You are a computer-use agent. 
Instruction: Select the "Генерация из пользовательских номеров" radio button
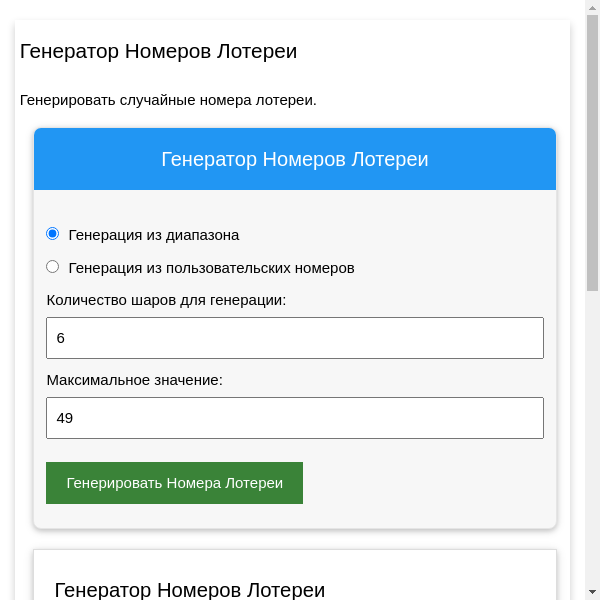[x=53, y=267]
